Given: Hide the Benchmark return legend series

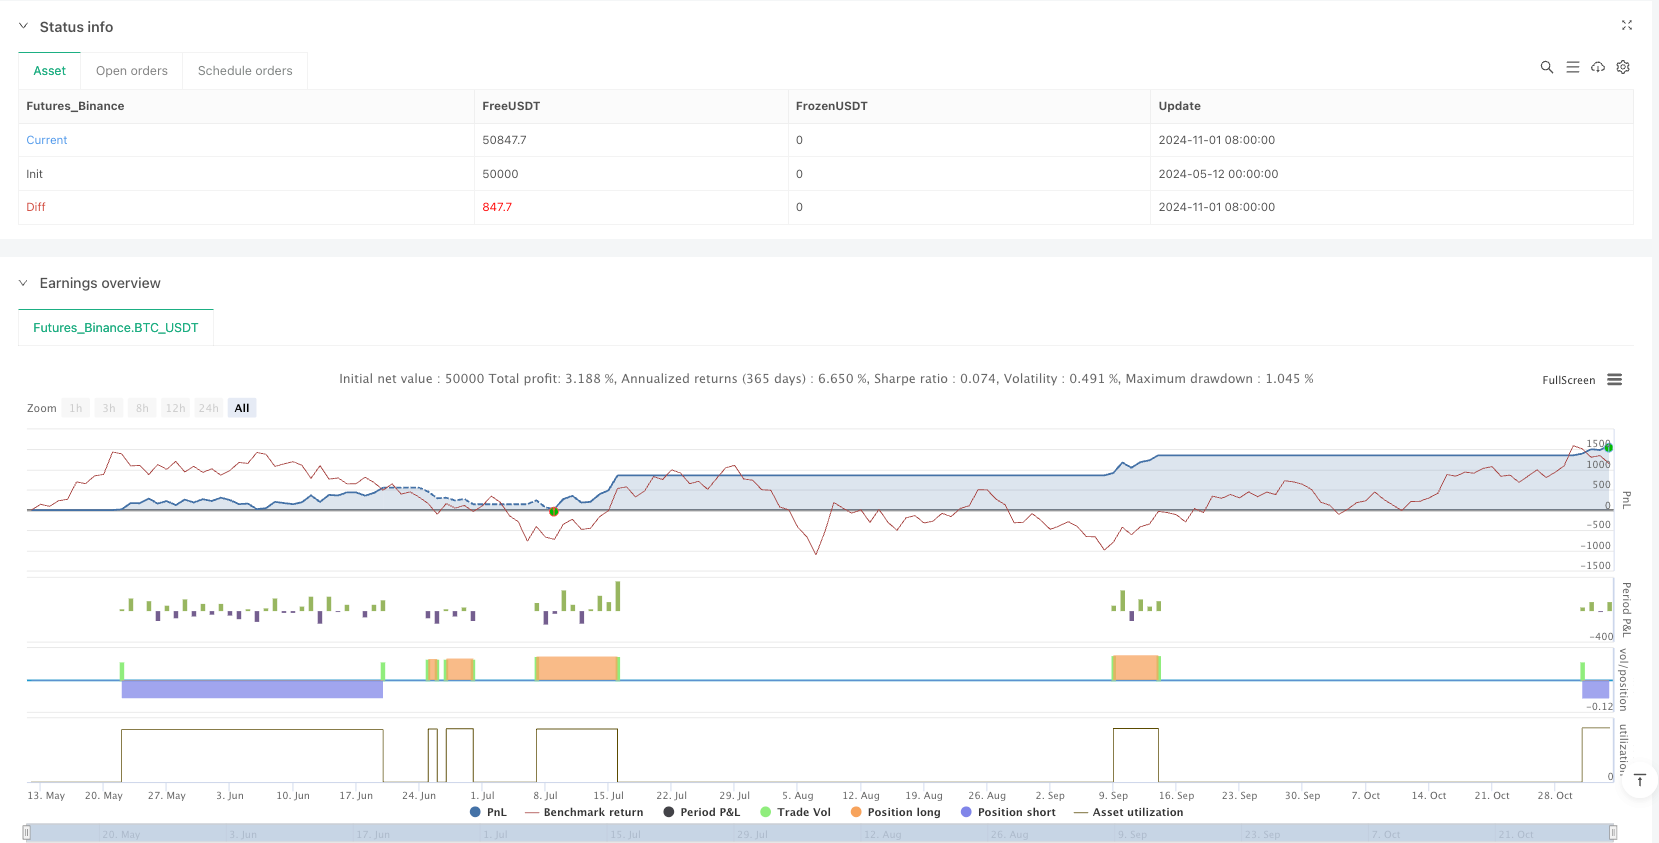Looking at the screenshot, I should pos(584,812).
